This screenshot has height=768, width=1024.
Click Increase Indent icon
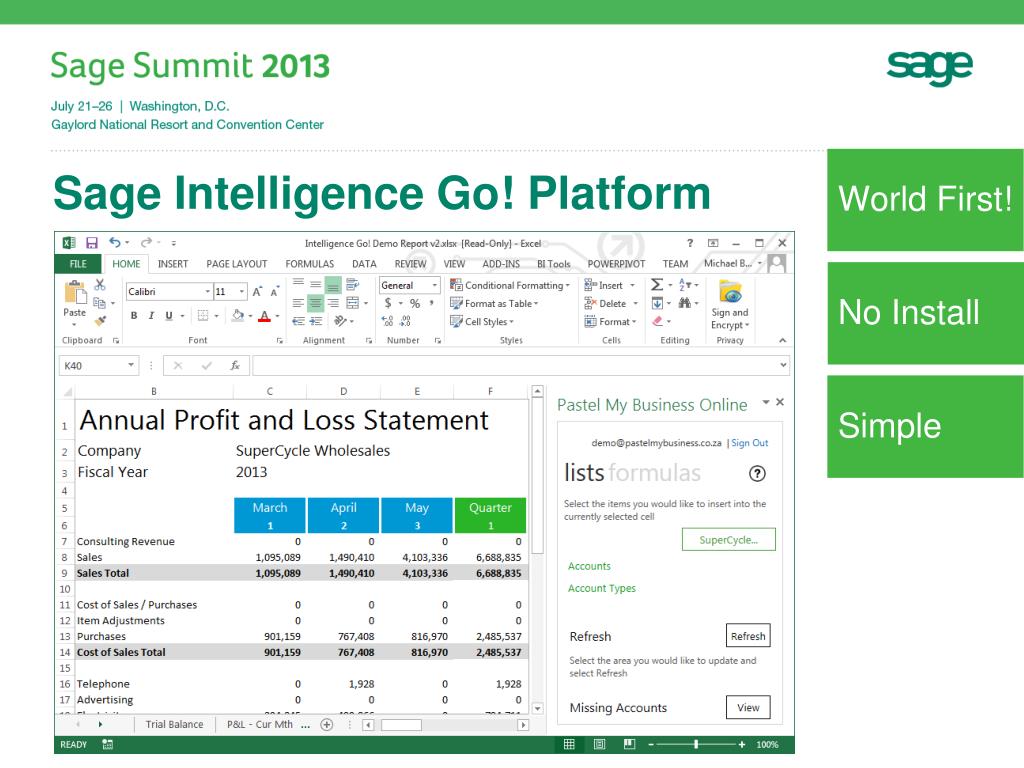coord(316,321)
